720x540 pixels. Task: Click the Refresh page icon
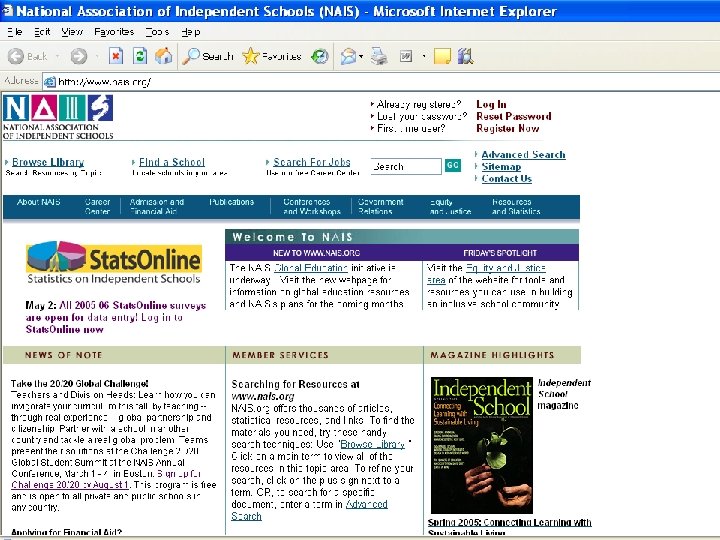click(x=140, y=56)
